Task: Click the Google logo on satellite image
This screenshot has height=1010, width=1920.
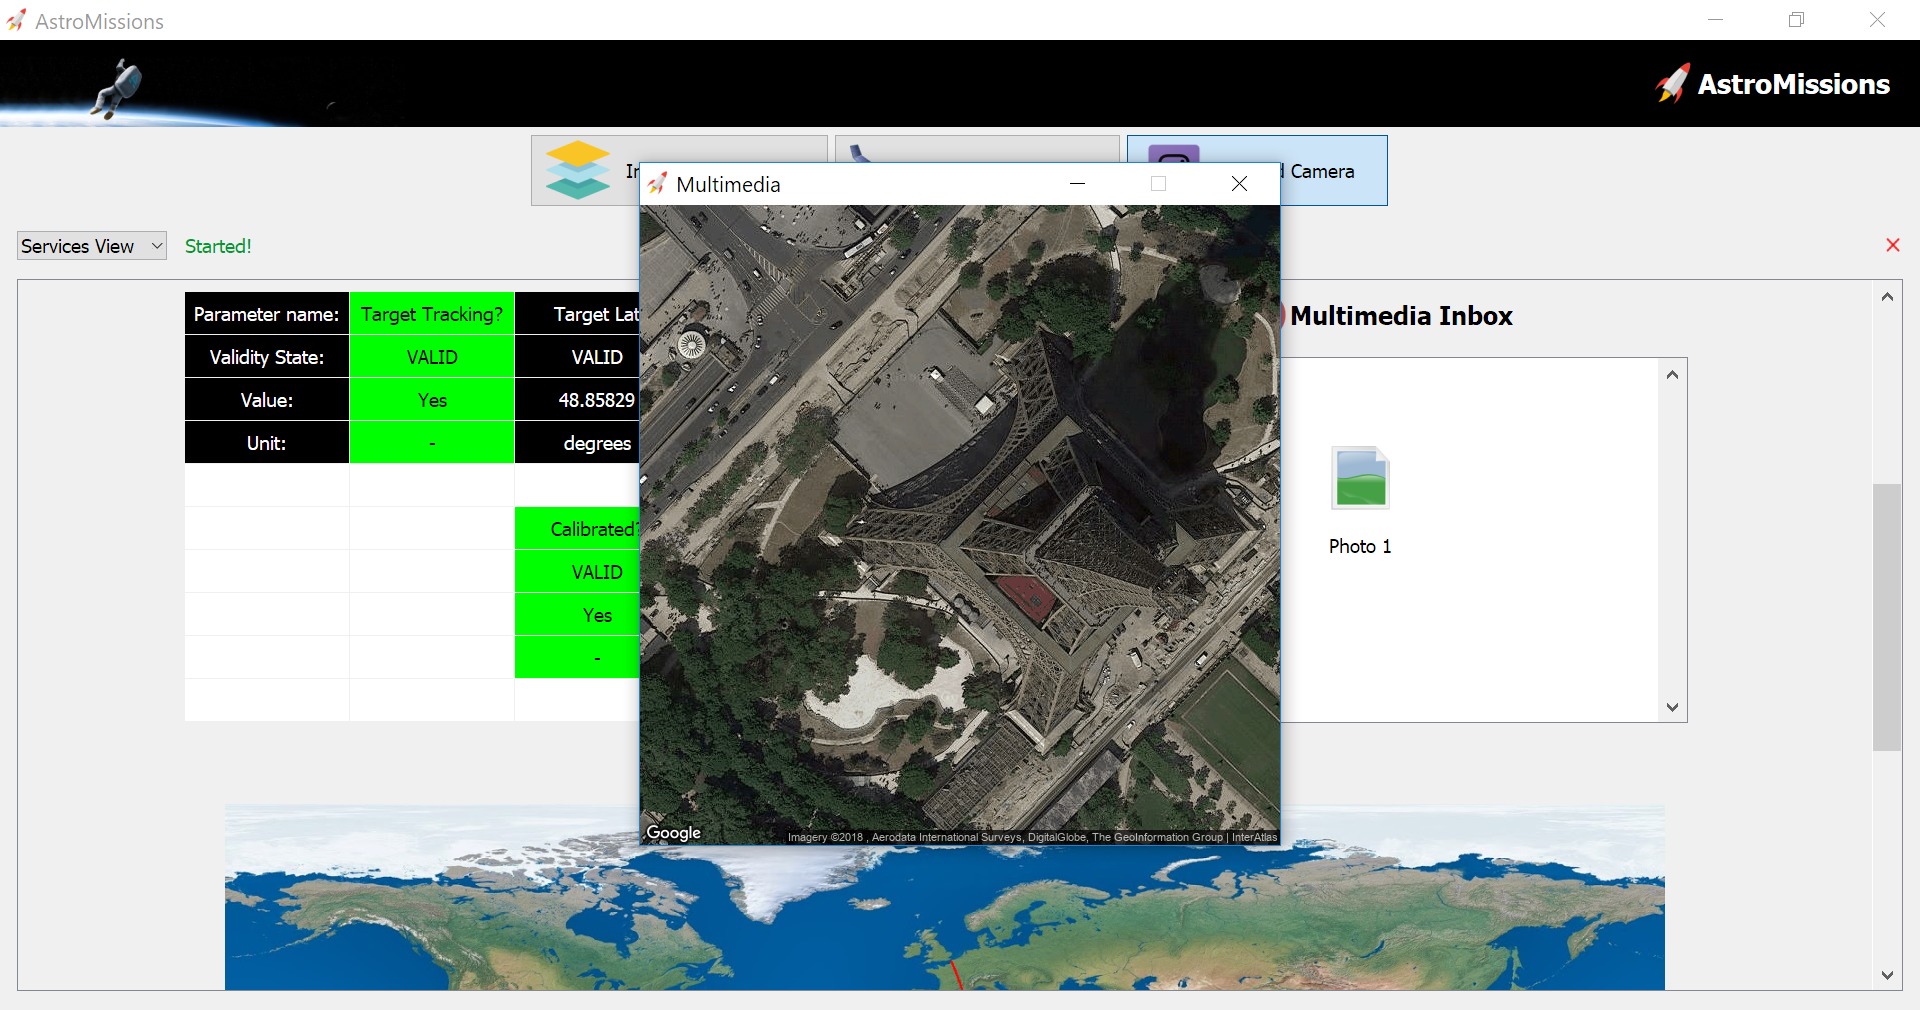Action: pos(673,832)
